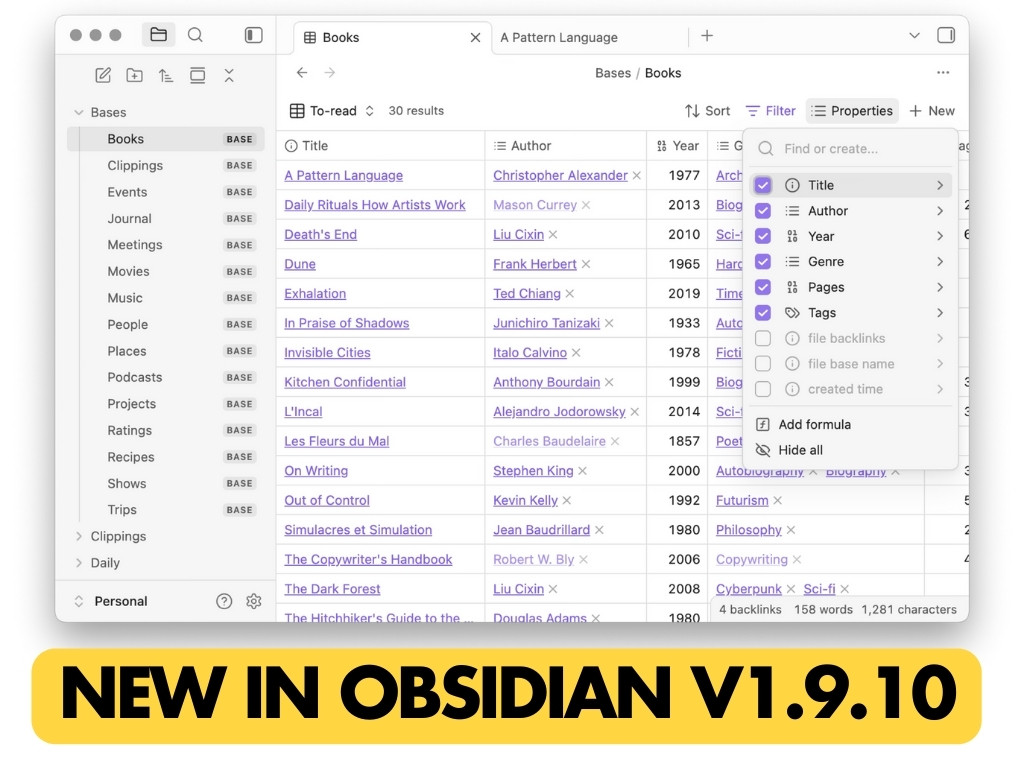Expand the Daily folder
The width and height of the screenshot is (1024, 768).
tap(79, 563)
